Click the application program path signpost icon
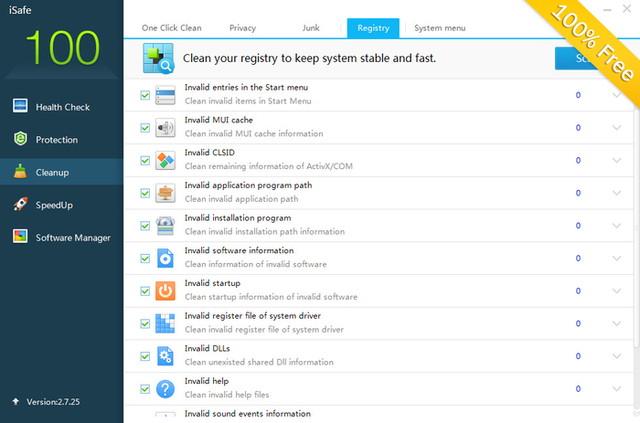Screen dimensions: 640x423 pyautogui.click(x=165, y=193)
